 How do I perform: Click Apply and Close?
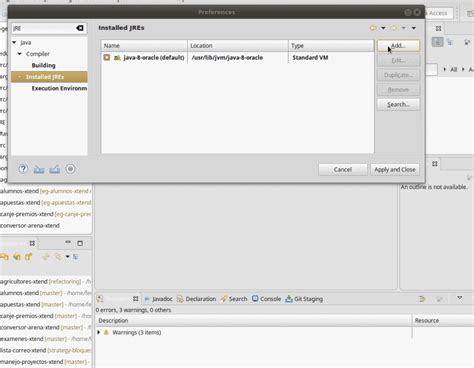395,169
